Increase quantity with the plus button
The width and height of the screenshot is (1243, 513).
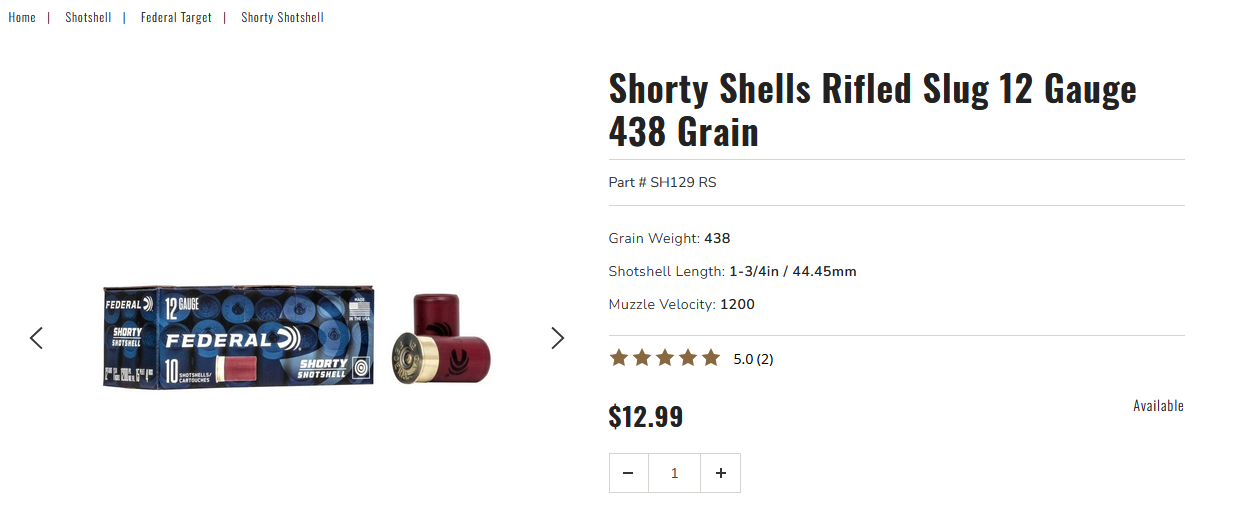click(x=720, y=473)
